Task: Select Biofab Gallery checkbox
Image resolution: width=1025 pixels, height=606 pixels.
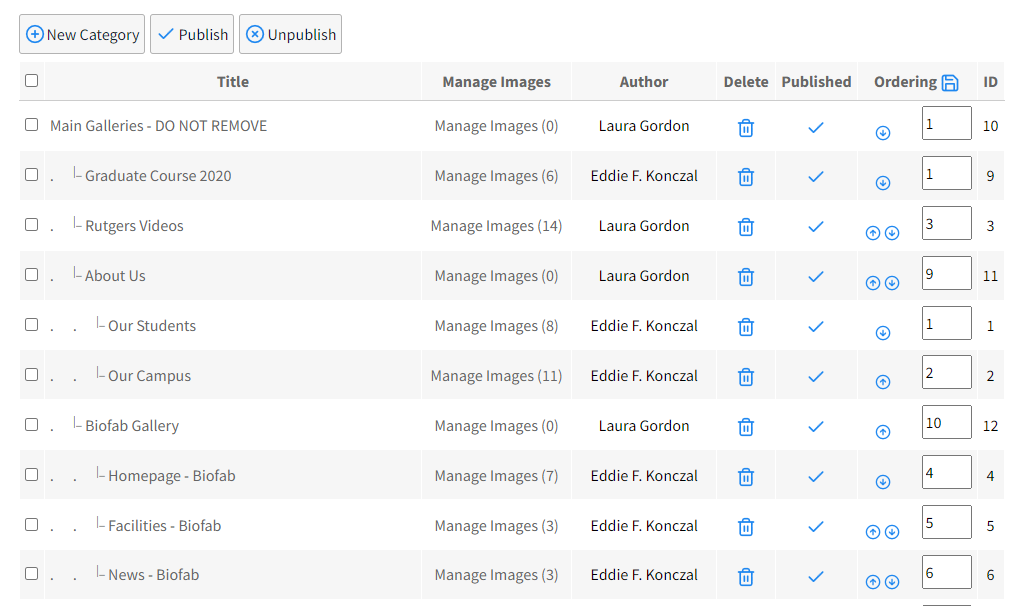Action: (31, 424)
